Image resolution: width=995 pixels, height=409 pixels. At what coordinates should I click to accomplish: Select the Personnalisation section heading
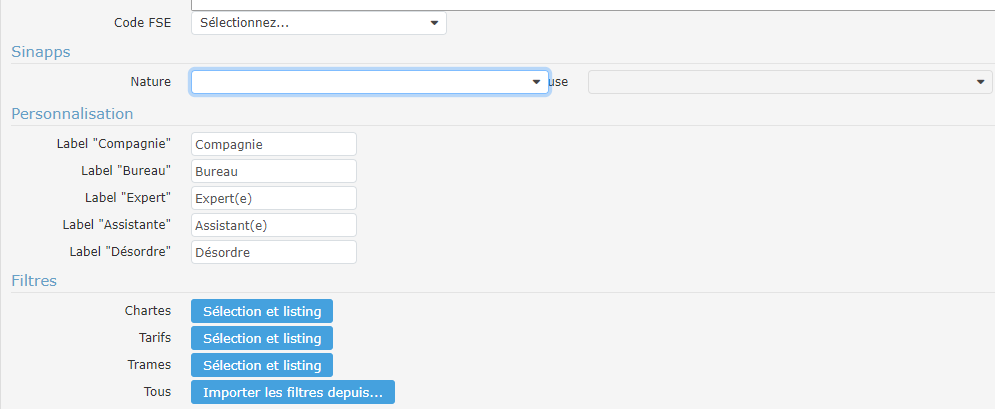pos(72,114)
